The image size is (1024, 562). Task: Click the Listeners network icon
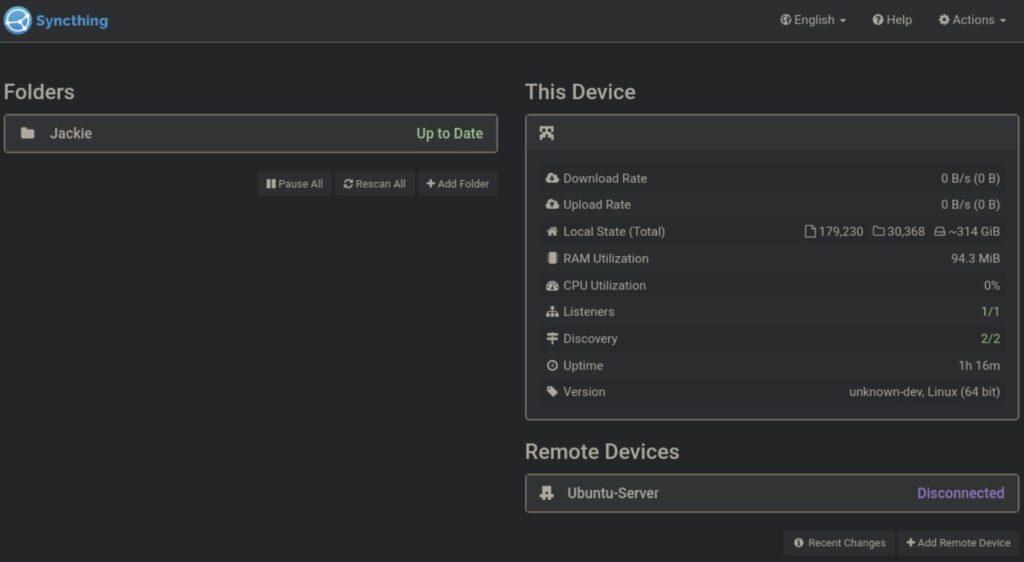tap(552, 312)
